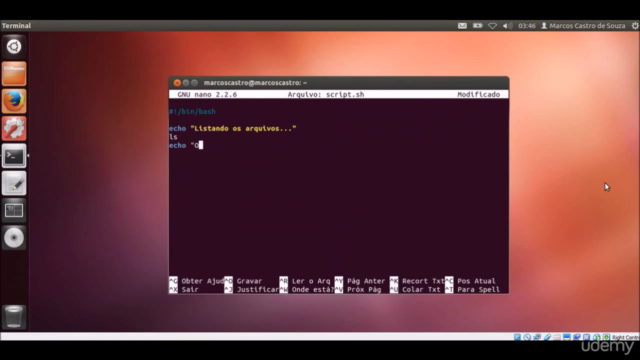The image size is (640, 360).
Task: Click VirtualBox hard disk activity indicator
Action: point(517,337)
